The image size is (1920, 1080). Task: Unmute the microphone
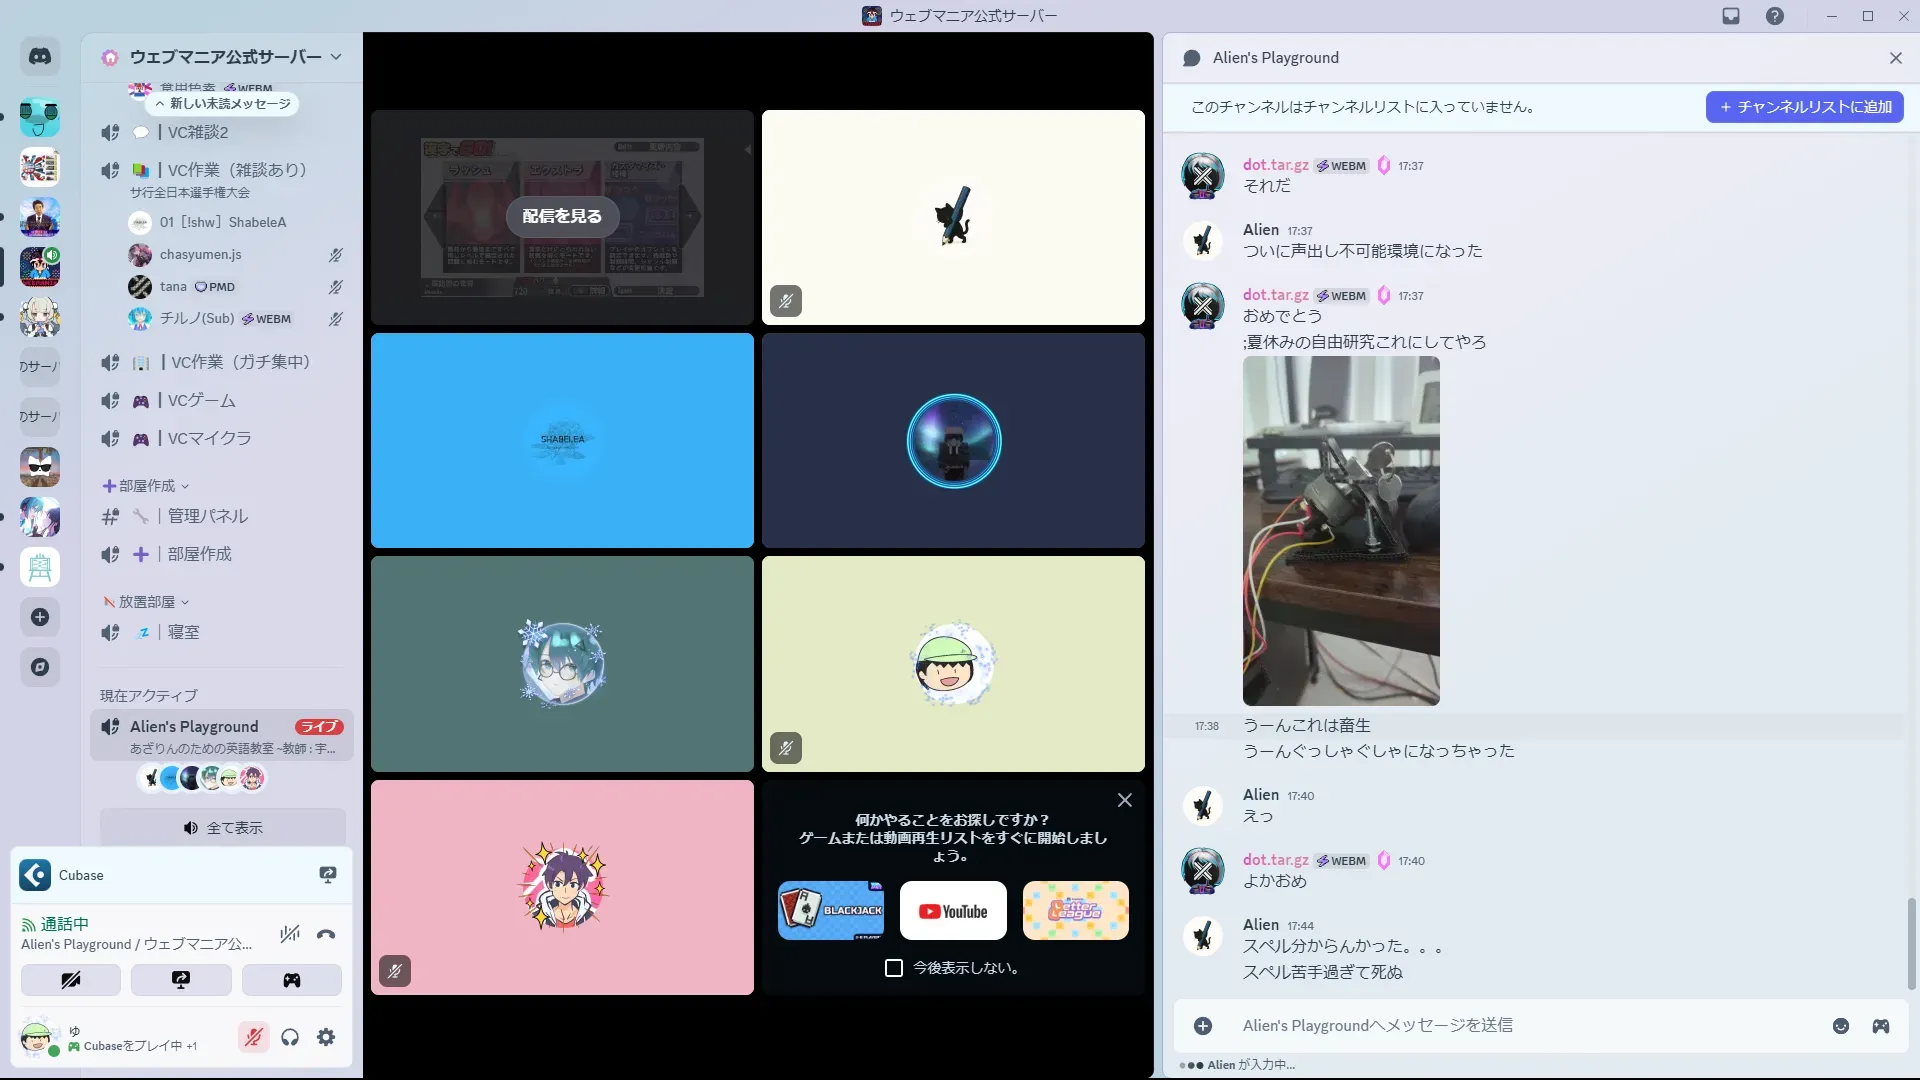pos(253,1037)
